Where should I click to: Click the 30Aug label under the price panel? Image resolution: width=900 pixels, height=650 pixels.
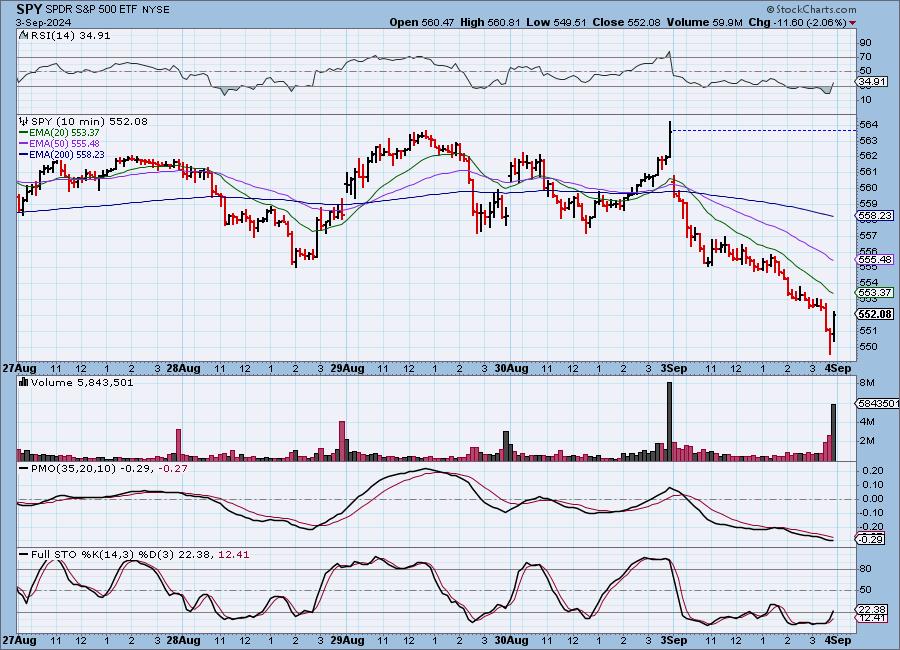pyautogui.click(x=511, y=369)
